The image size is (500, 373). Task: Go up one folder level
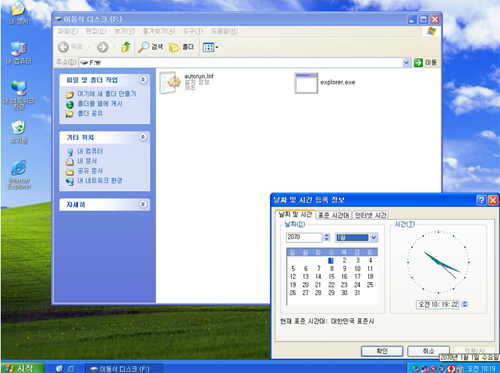click(126, 47)
